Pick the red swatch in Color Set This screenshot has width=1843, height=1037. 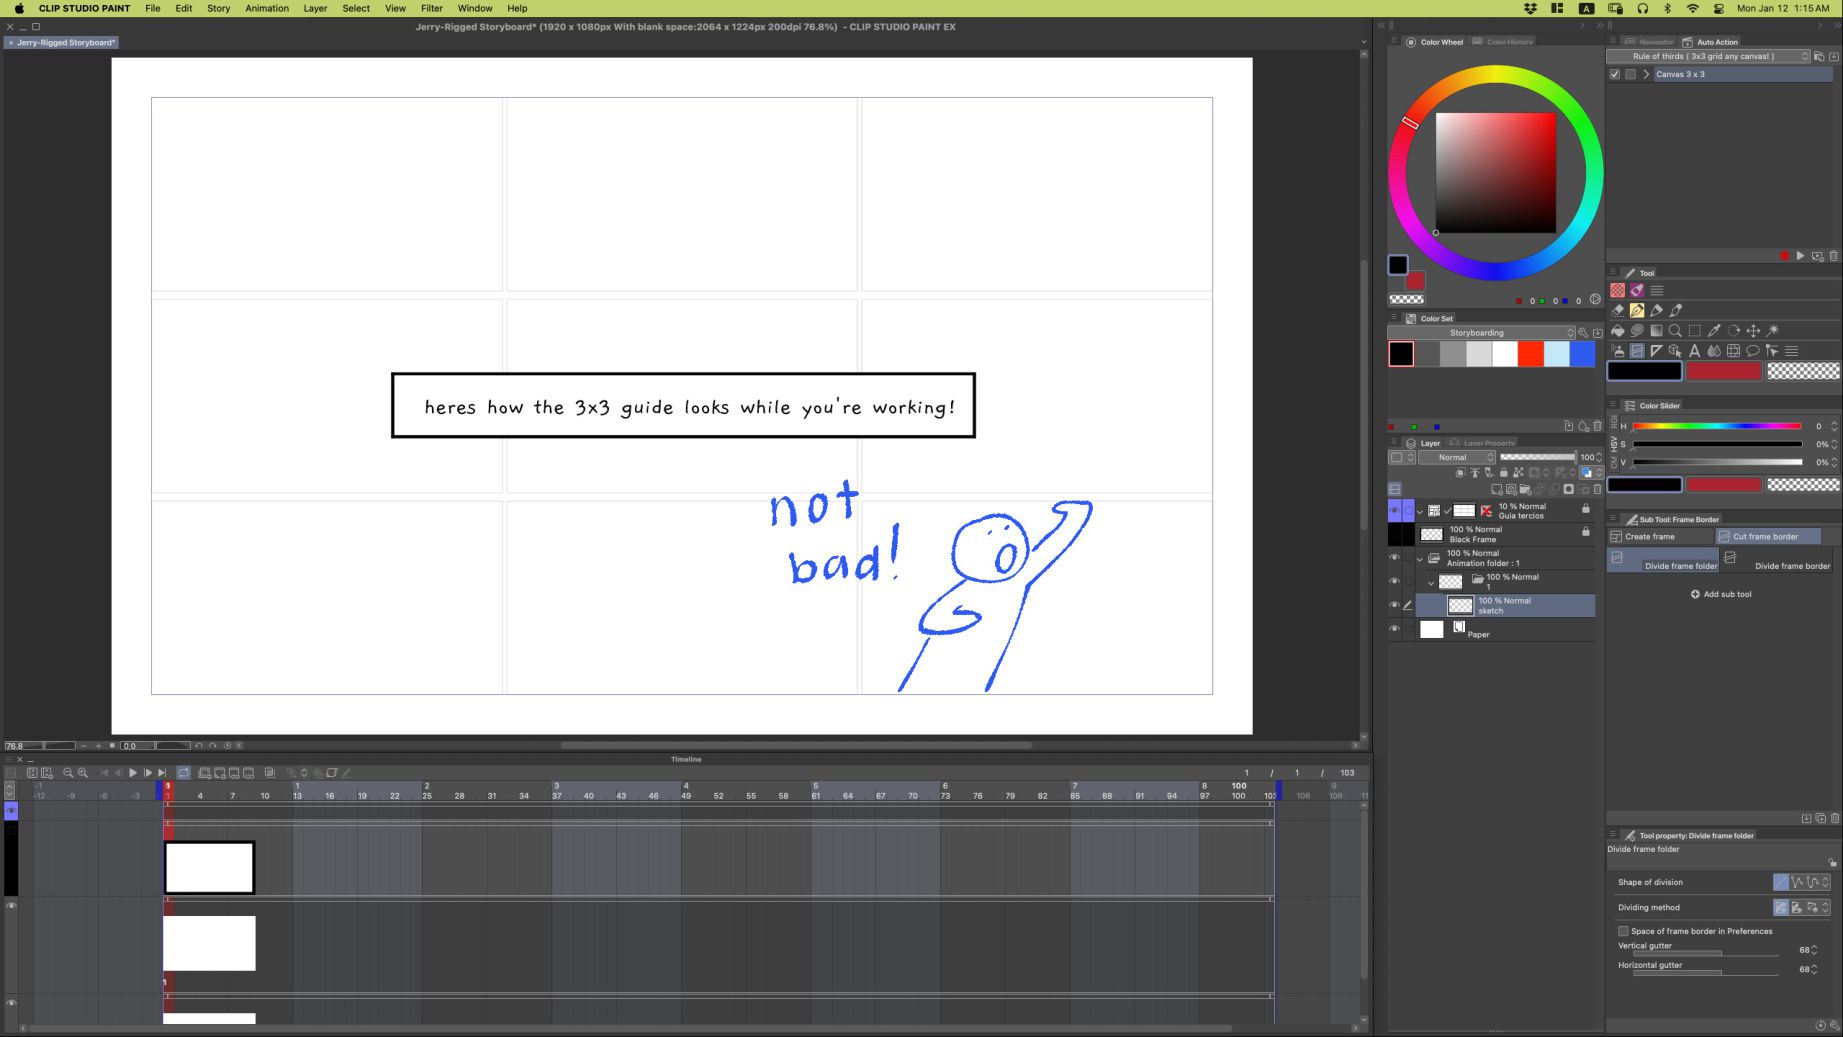pos(1530,354)
